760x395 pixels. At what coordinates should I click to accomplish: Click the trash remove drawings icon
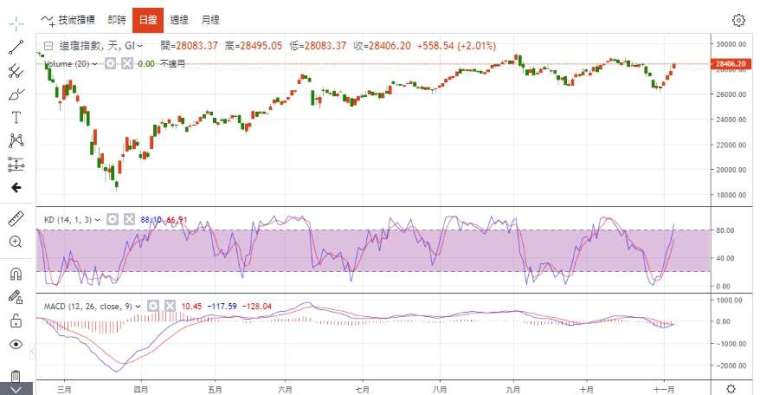click(16, 376)
